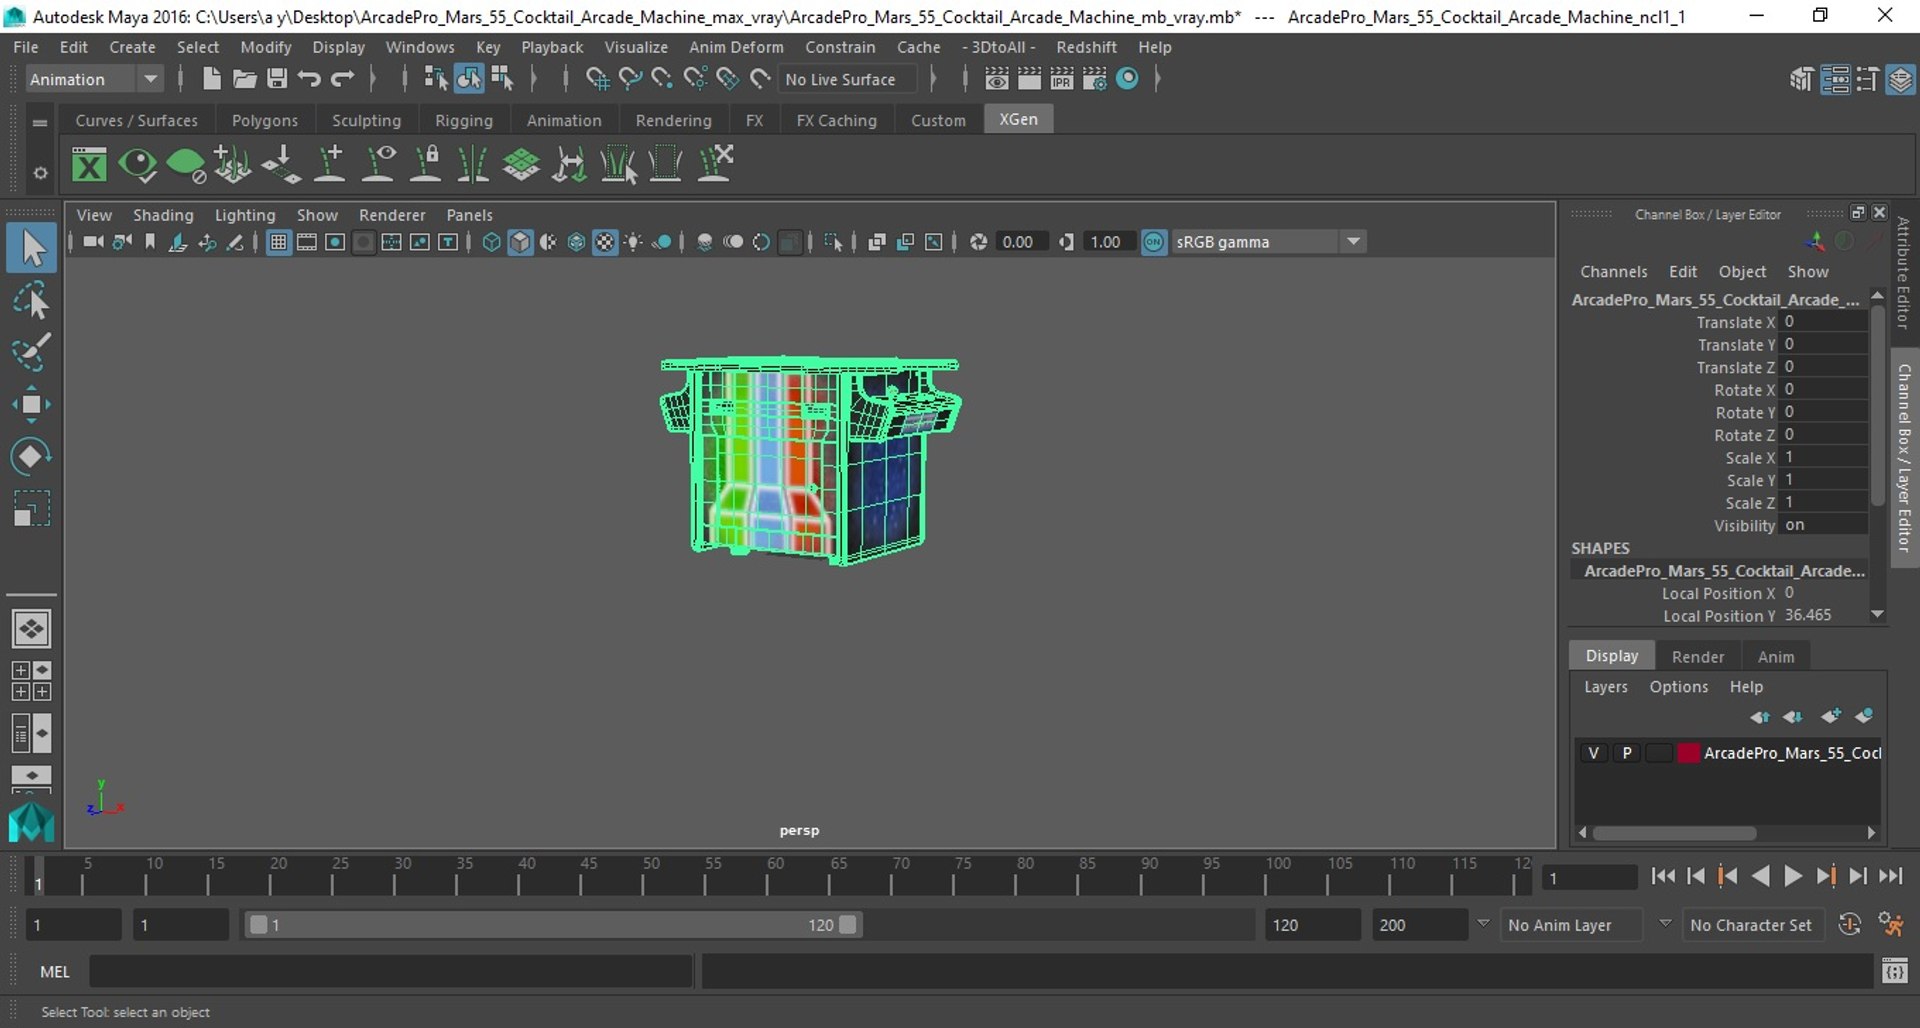Open the Redshift menu
The image size is (1920, 1028).
coord(1086,47)
